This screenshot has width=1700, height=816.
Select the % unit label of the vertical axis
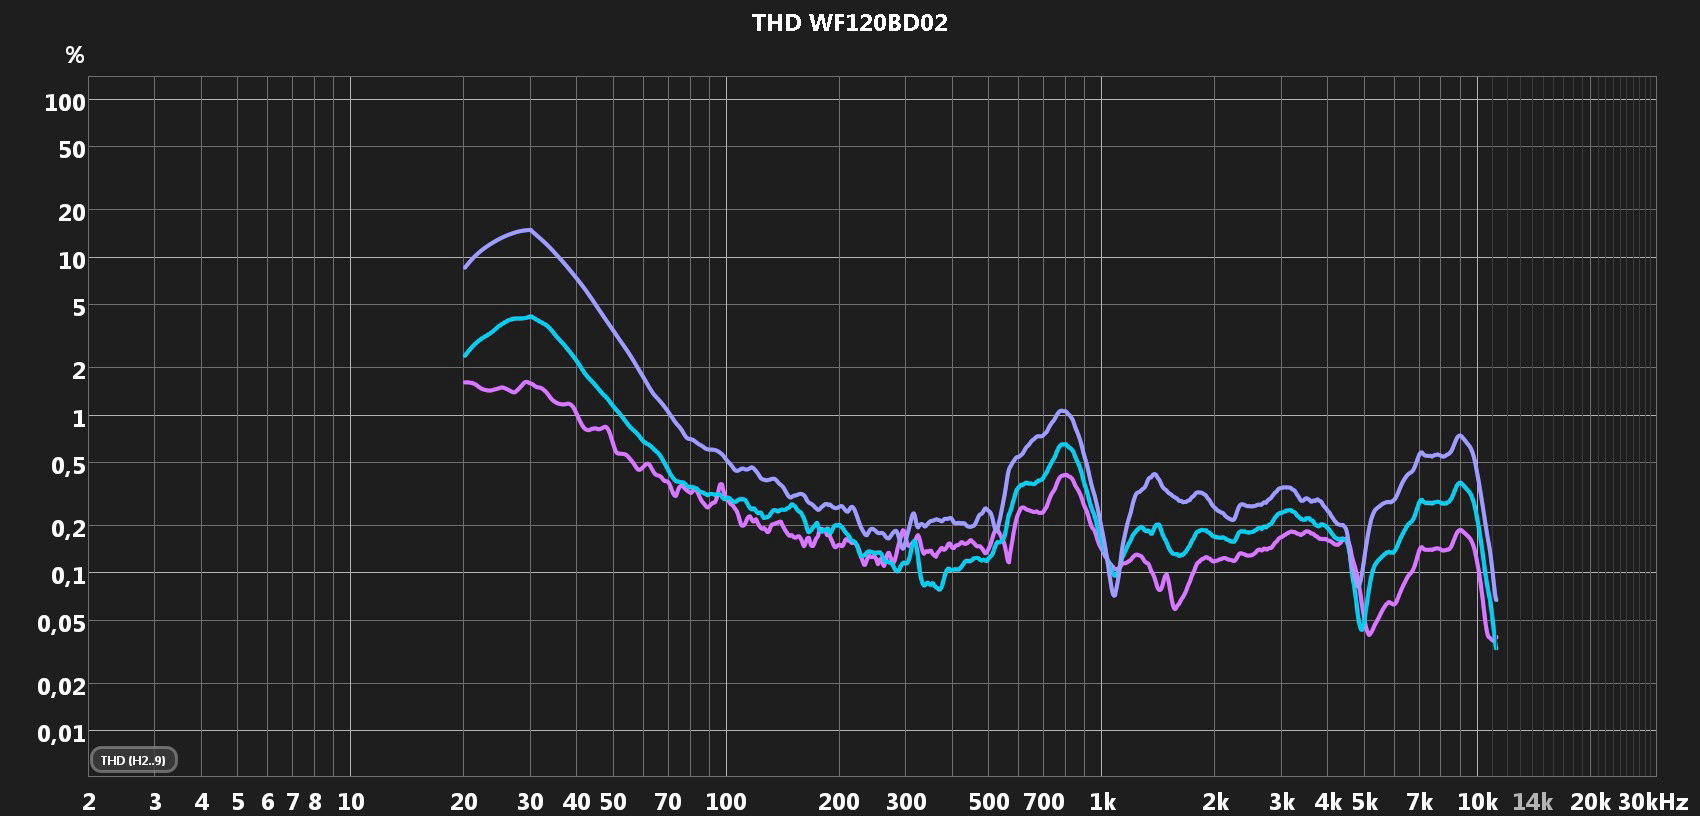(x=75, y=56)
